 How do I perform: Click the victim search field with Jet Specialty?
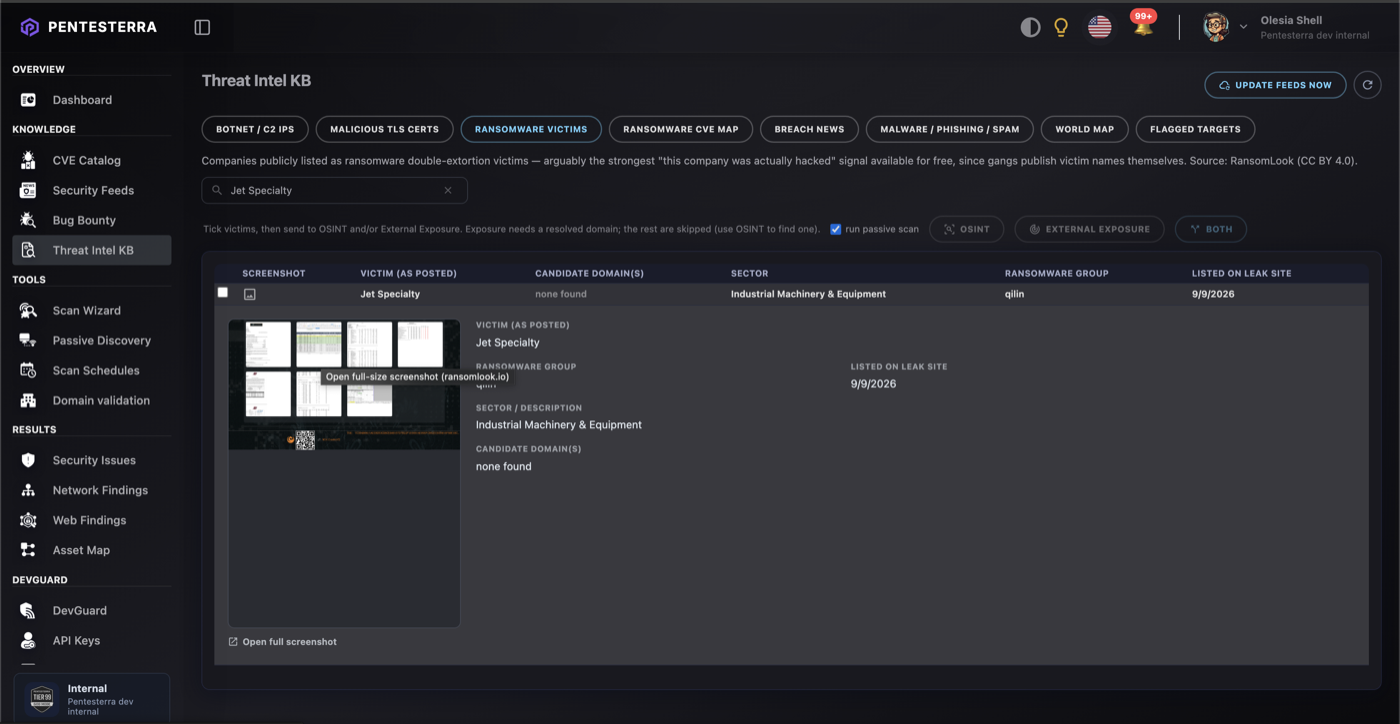click(x=334, y=190)
